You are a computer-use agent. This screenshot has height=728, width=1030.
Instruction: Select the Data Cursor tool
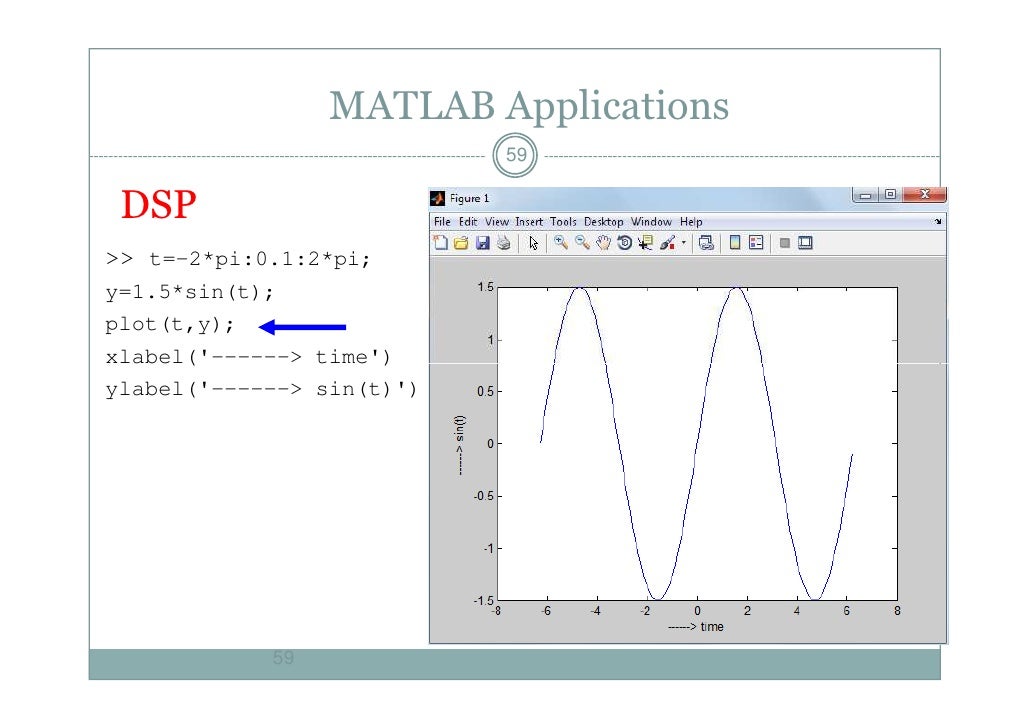[646, 243]
